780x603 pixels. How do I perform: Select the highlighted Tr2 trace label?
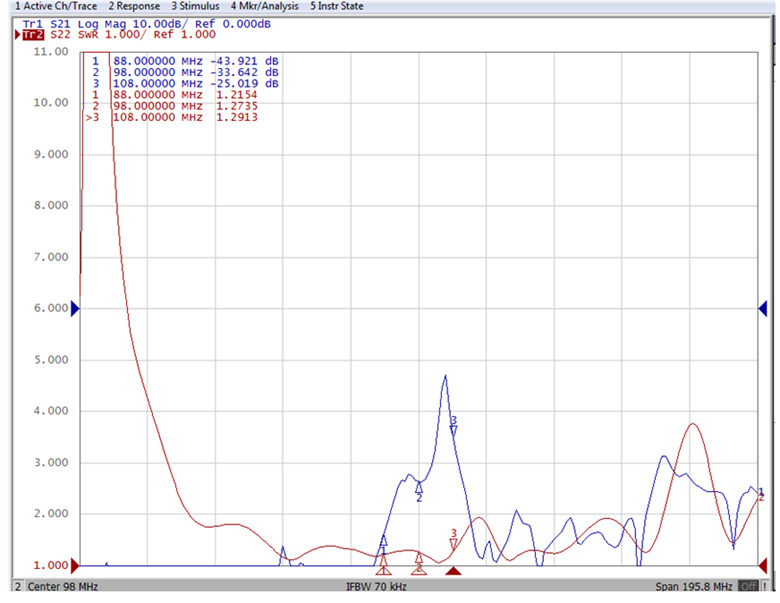pos(35,34)
